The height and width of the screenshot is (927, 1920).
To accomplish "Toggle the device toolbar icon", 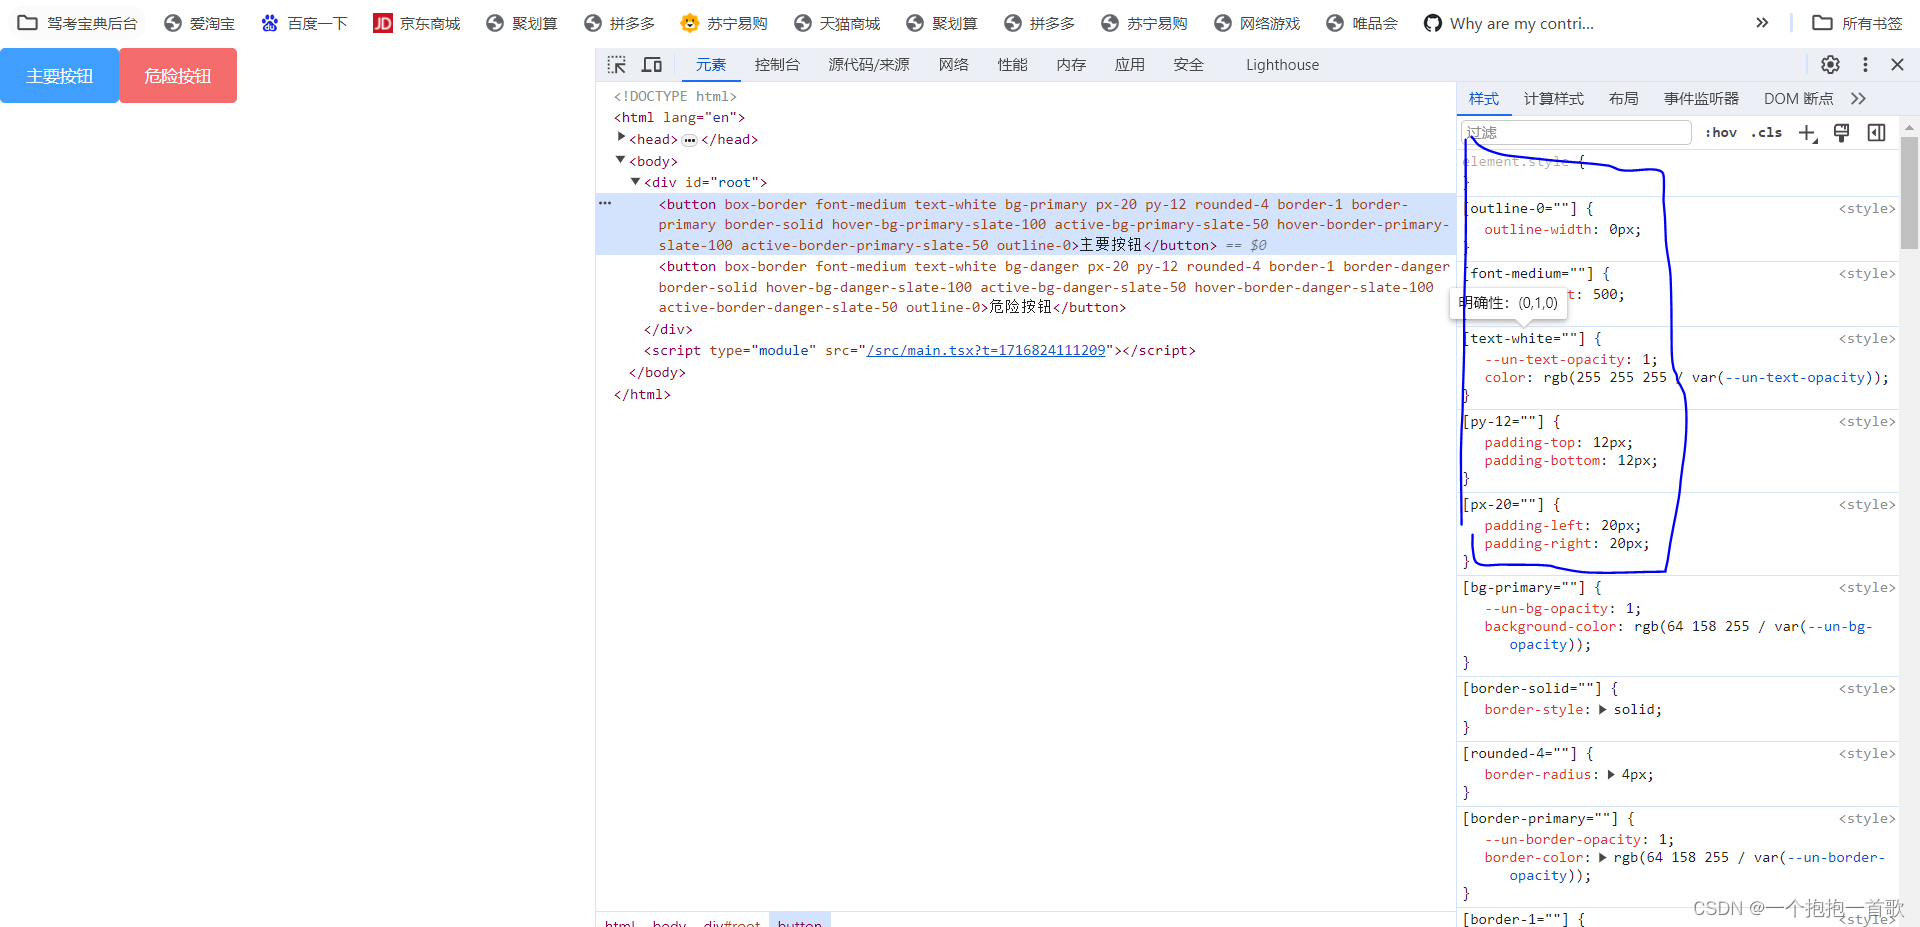I will (652, 65).
